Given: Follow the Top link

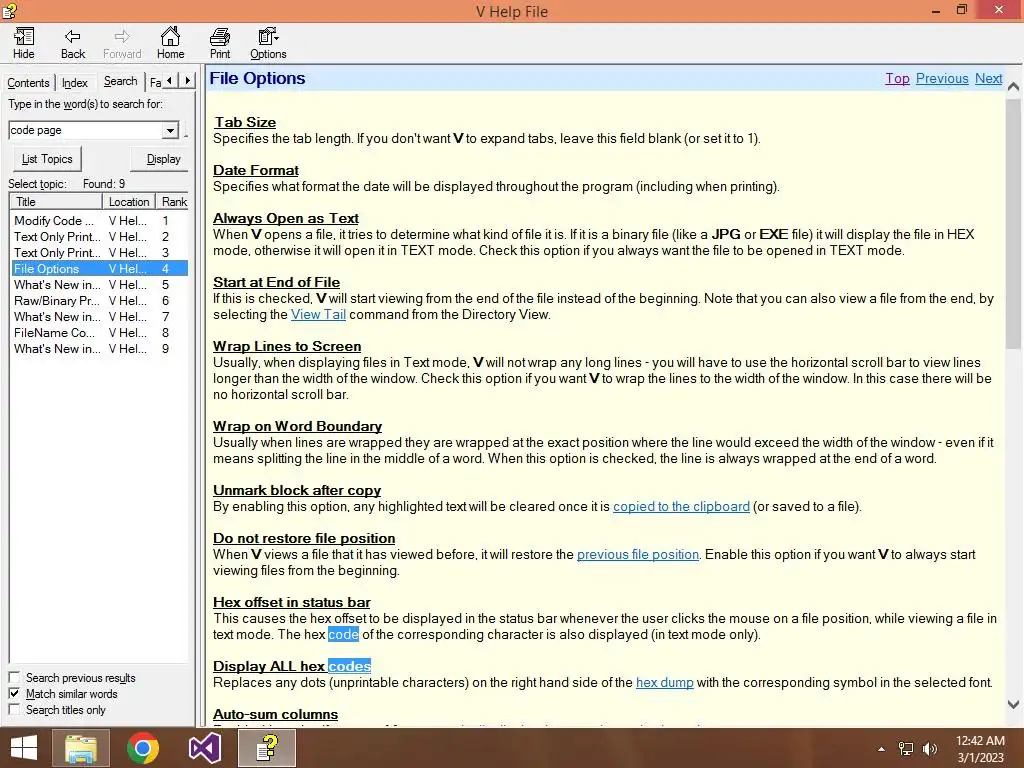Looking at the screenshot, I should [897, 78].
